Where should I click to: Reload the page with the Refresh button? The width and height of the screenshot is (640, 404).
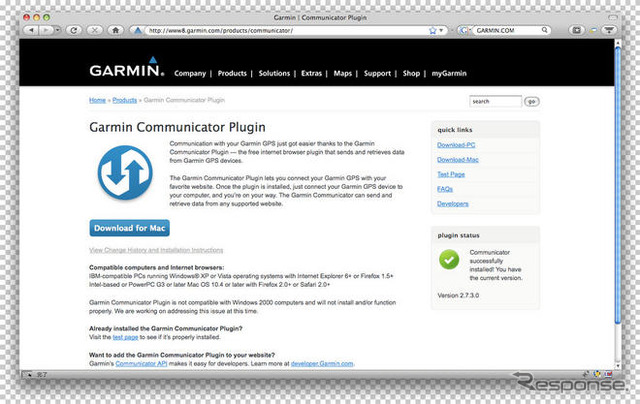point(74,30)
